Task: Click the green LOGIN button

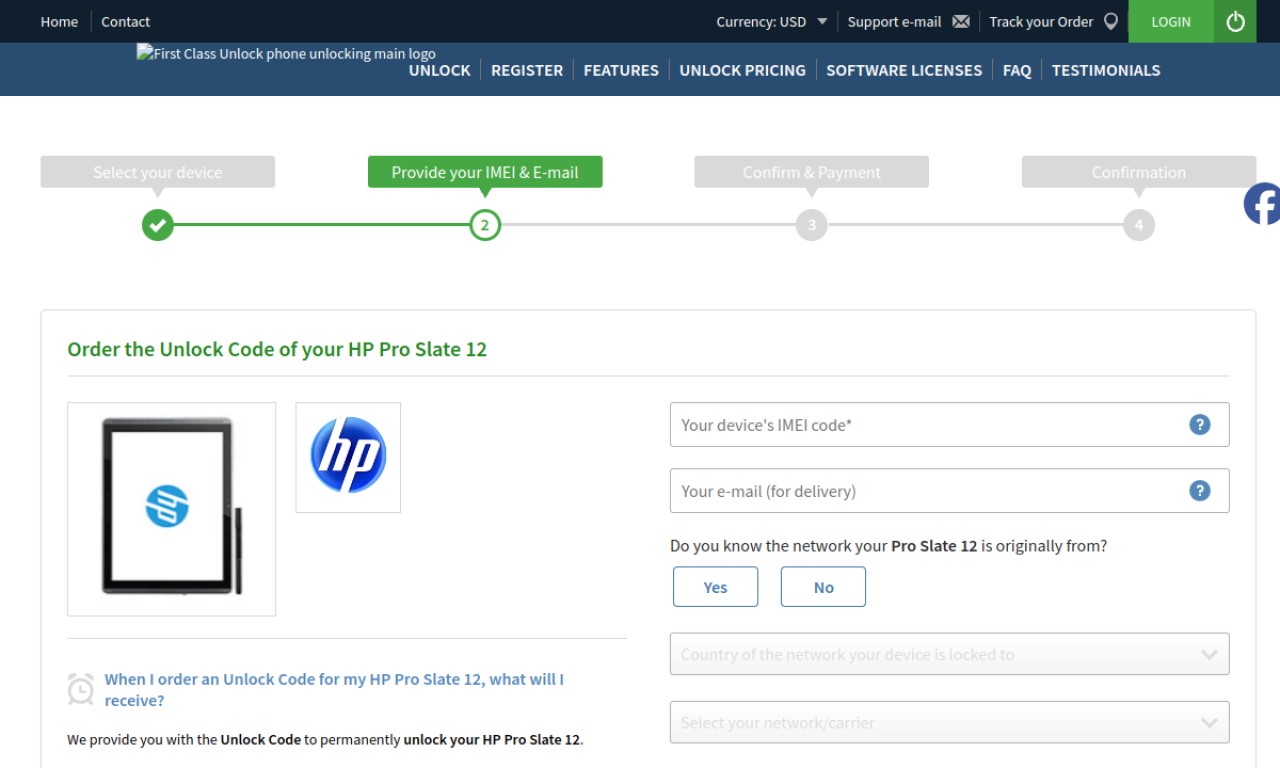Action: coord(1171,21)
